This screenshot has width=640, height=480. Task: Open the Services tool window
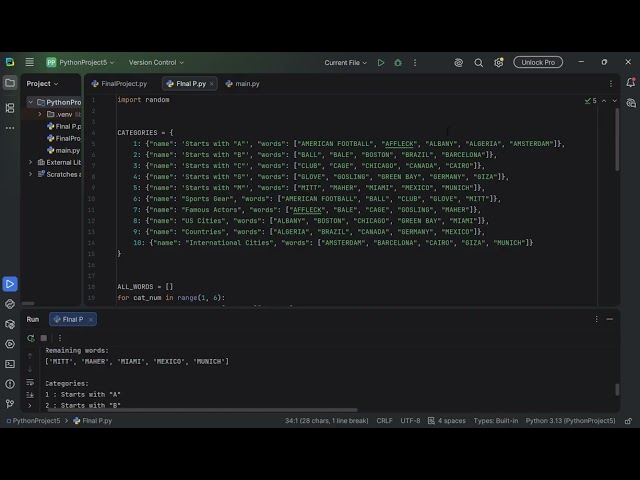point(10,344)
